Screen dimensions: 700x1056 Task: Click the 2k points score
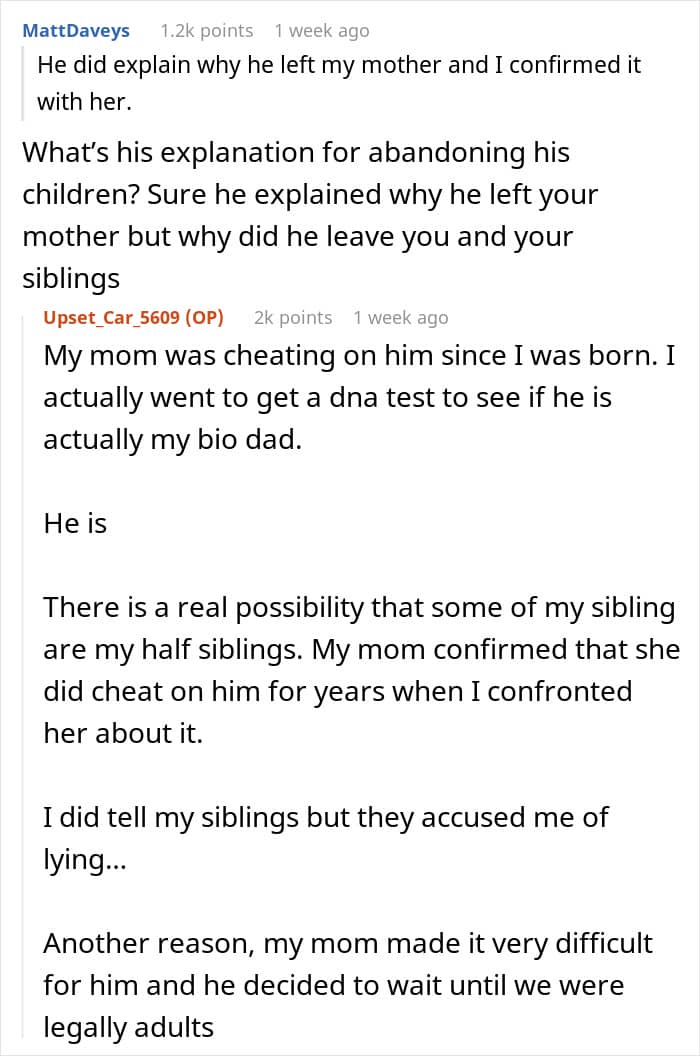pos(293,318)
